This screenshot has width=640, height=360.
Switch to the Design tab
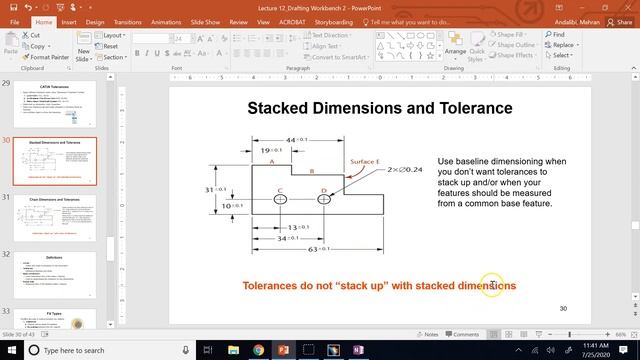pyautogui.click(x=95, y=22)
